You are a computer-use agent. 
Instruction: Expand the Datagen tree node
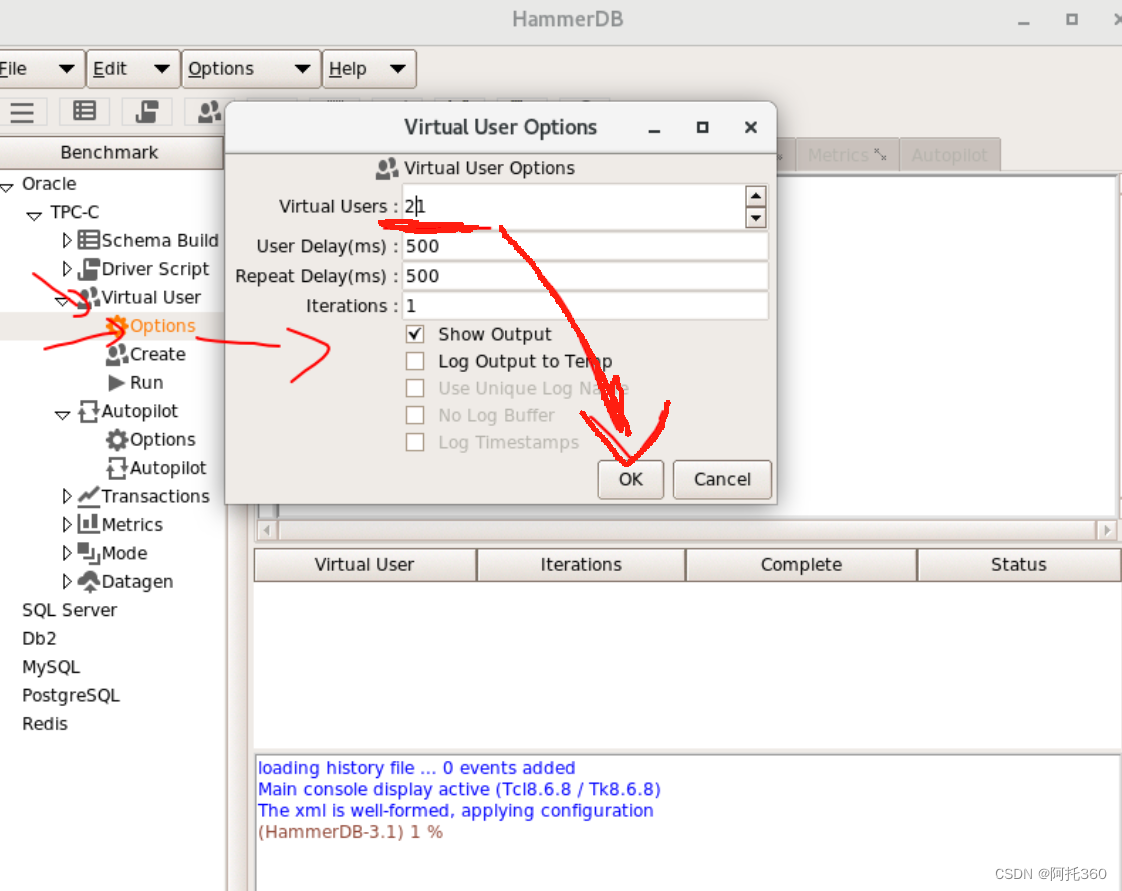click(67, 581)
